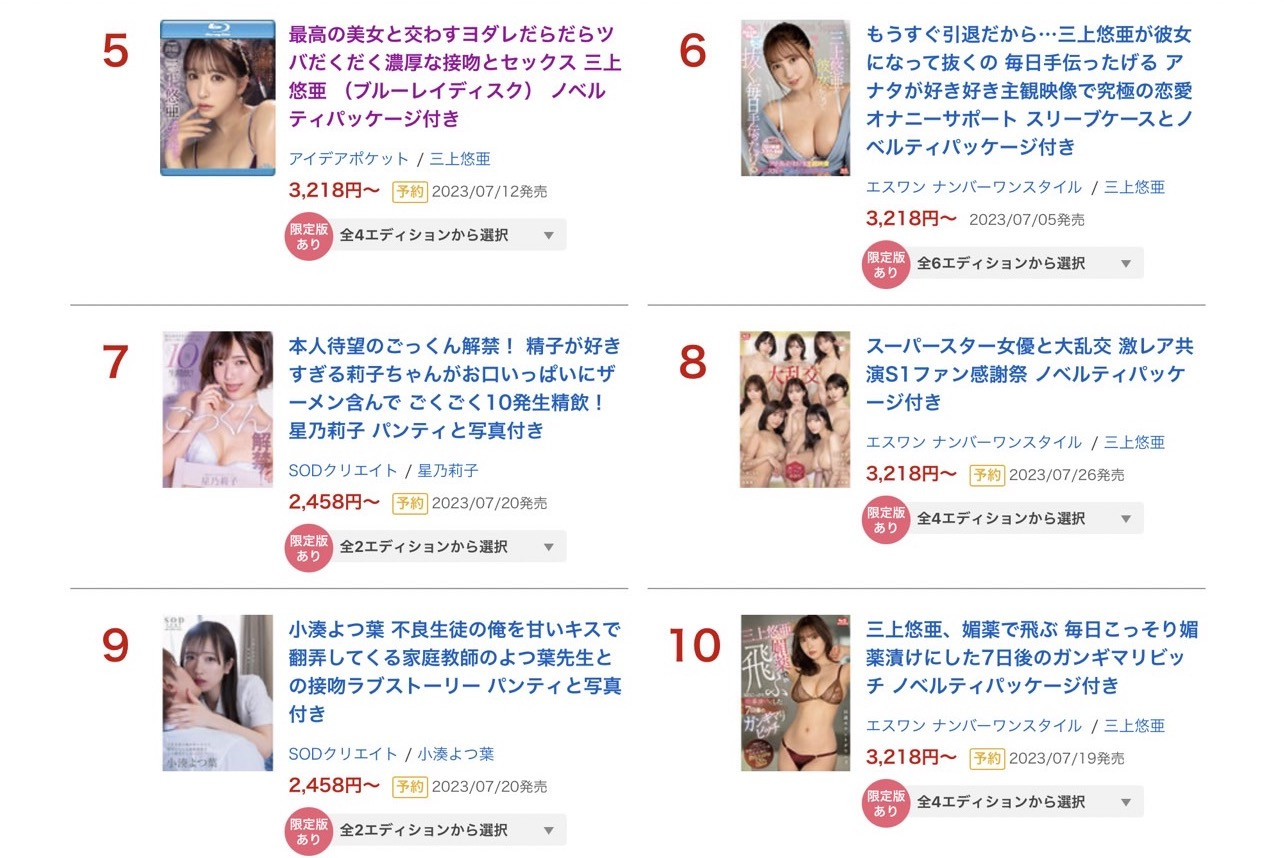Click the 星乃莉子 name link under rank 7
The height and width of the screenshot is (858, 1284).
click(x=448, y=470)
